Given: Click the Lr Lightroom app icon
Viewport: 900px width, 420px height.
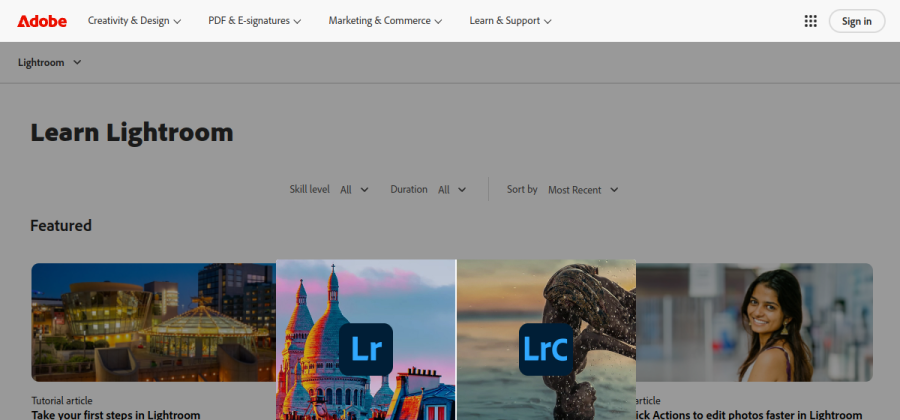Looking at the screenshot, I should [366, 349].
